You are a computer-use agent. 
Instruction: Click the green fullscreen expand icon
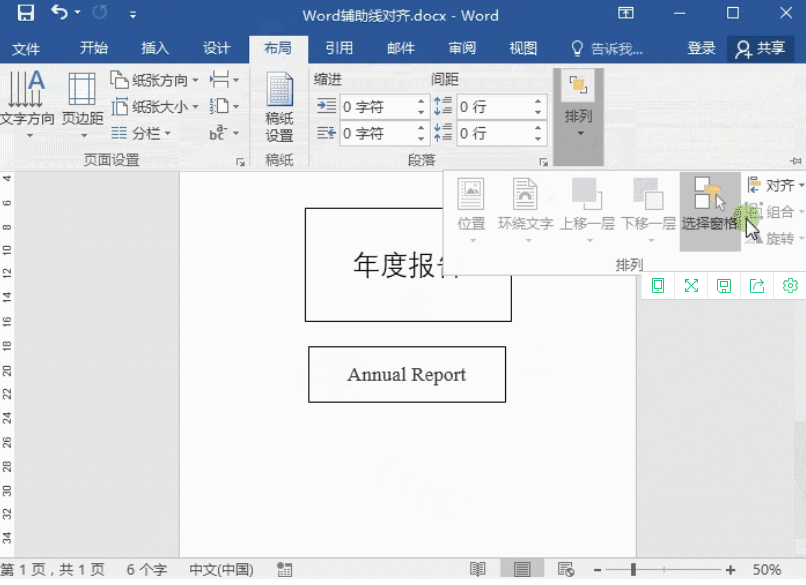pos(691,286)
